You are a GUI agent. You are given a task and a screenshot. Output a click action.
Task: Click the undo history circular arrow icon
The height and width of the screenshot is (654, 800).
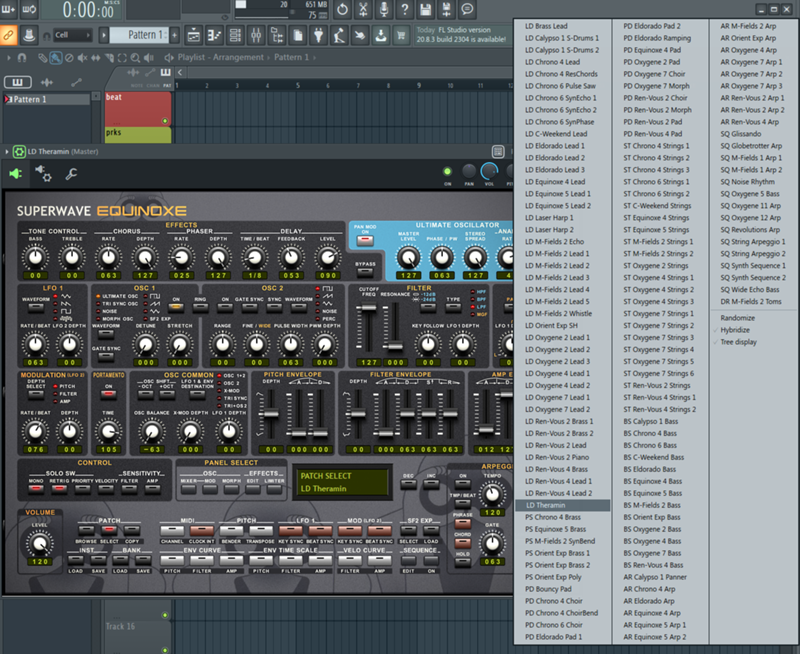[x=342, y=9]
